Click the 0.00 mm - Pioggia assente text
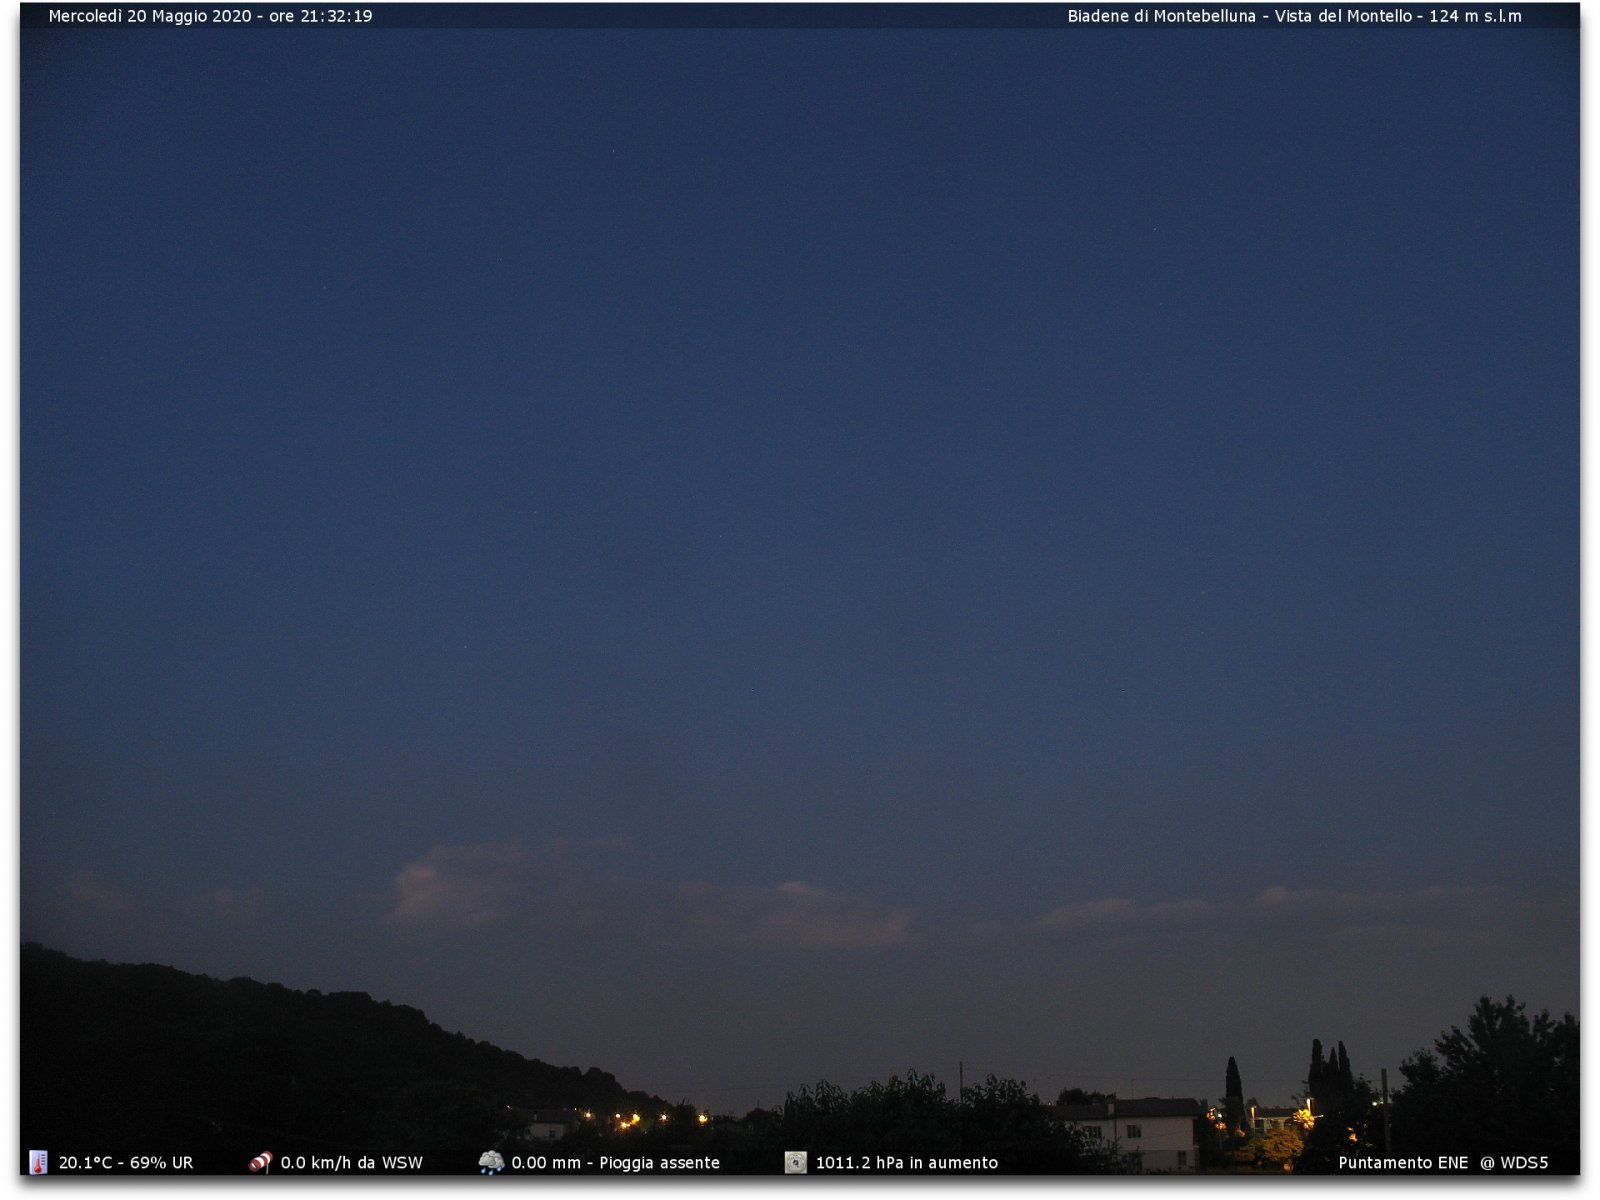The height and width of the screenshot is (1200, 1600). point(615,1163)
